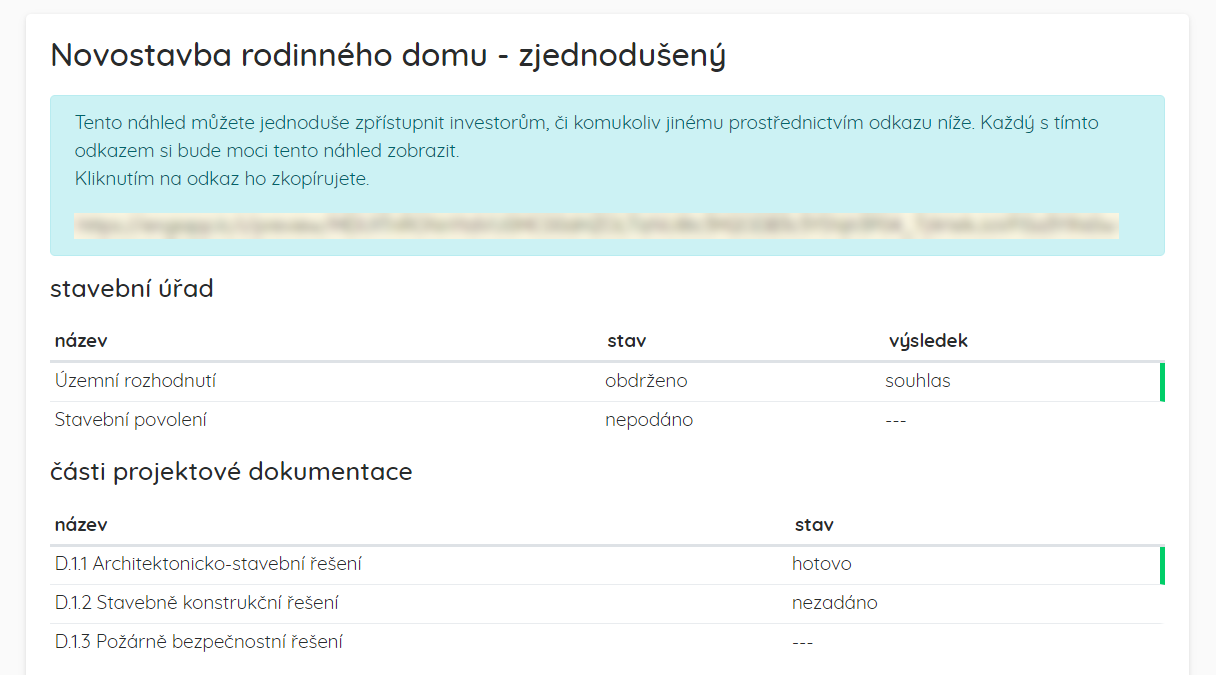Click the page title 'Novostavba rodinného domu - zjednodušený'
This screenshot has height=675, width=1216.
pyautogui.click(x=388, y=56)
